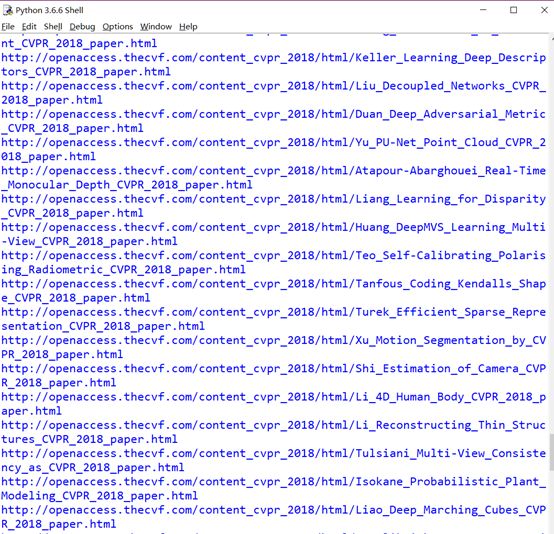Screen dimensions: 554x534
Task: Click the sentation_CVPR_2018_paper.html line
Action: (x=103, y=326)
